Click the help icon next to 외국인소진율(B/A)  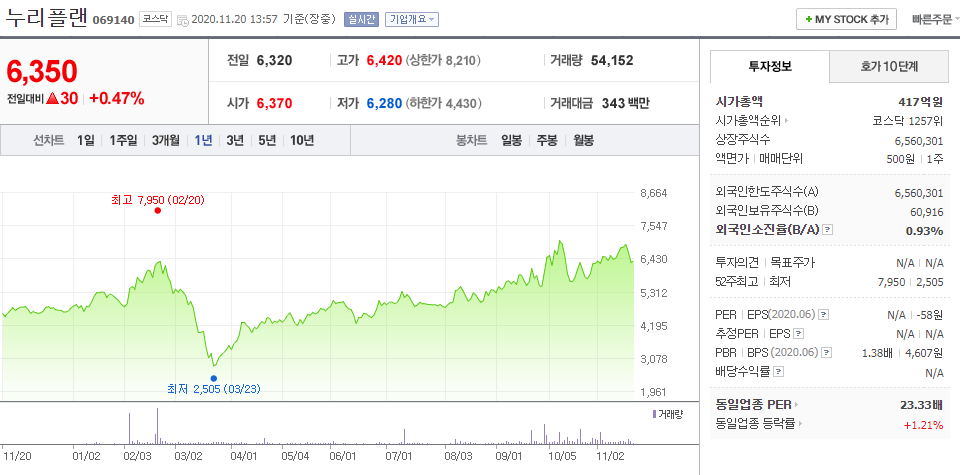(x=828, y=230)
